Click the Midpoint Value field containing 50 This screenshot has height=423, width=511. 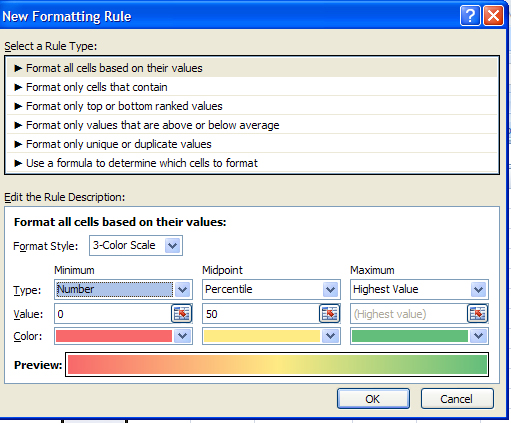coord(261,314)
